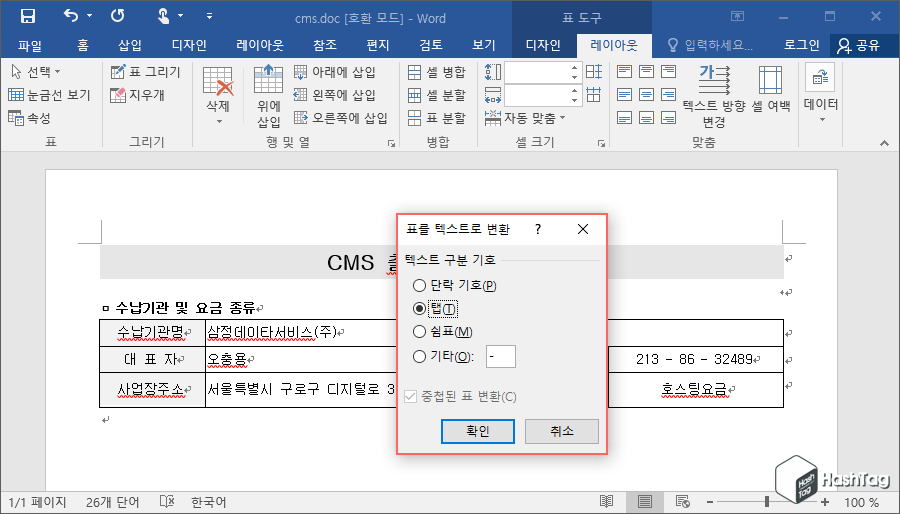Viewport: 900px width, 514px height.
Task: Collapse the ribbon with the chevron
Action: click(x=884, y=143)
